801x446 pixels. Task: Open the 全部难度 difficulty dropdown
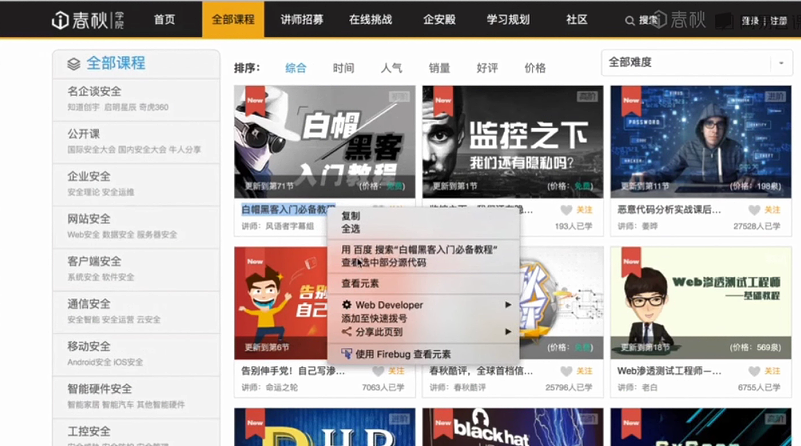coord(697,63)
